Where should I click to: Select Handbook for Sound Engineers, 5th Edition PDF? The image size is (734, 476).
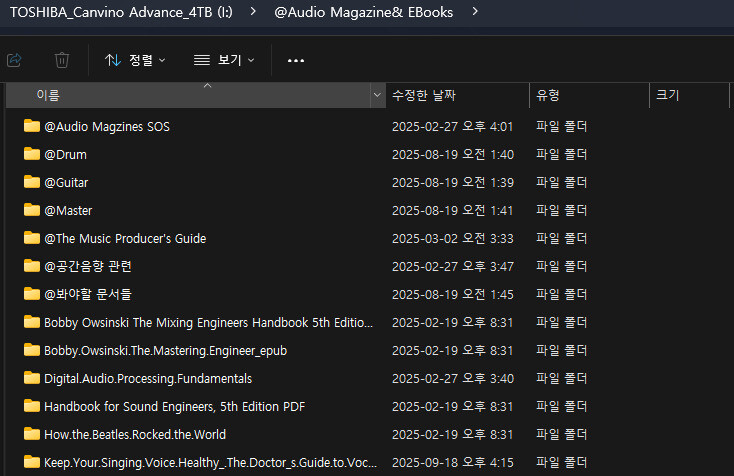[175, 407]
